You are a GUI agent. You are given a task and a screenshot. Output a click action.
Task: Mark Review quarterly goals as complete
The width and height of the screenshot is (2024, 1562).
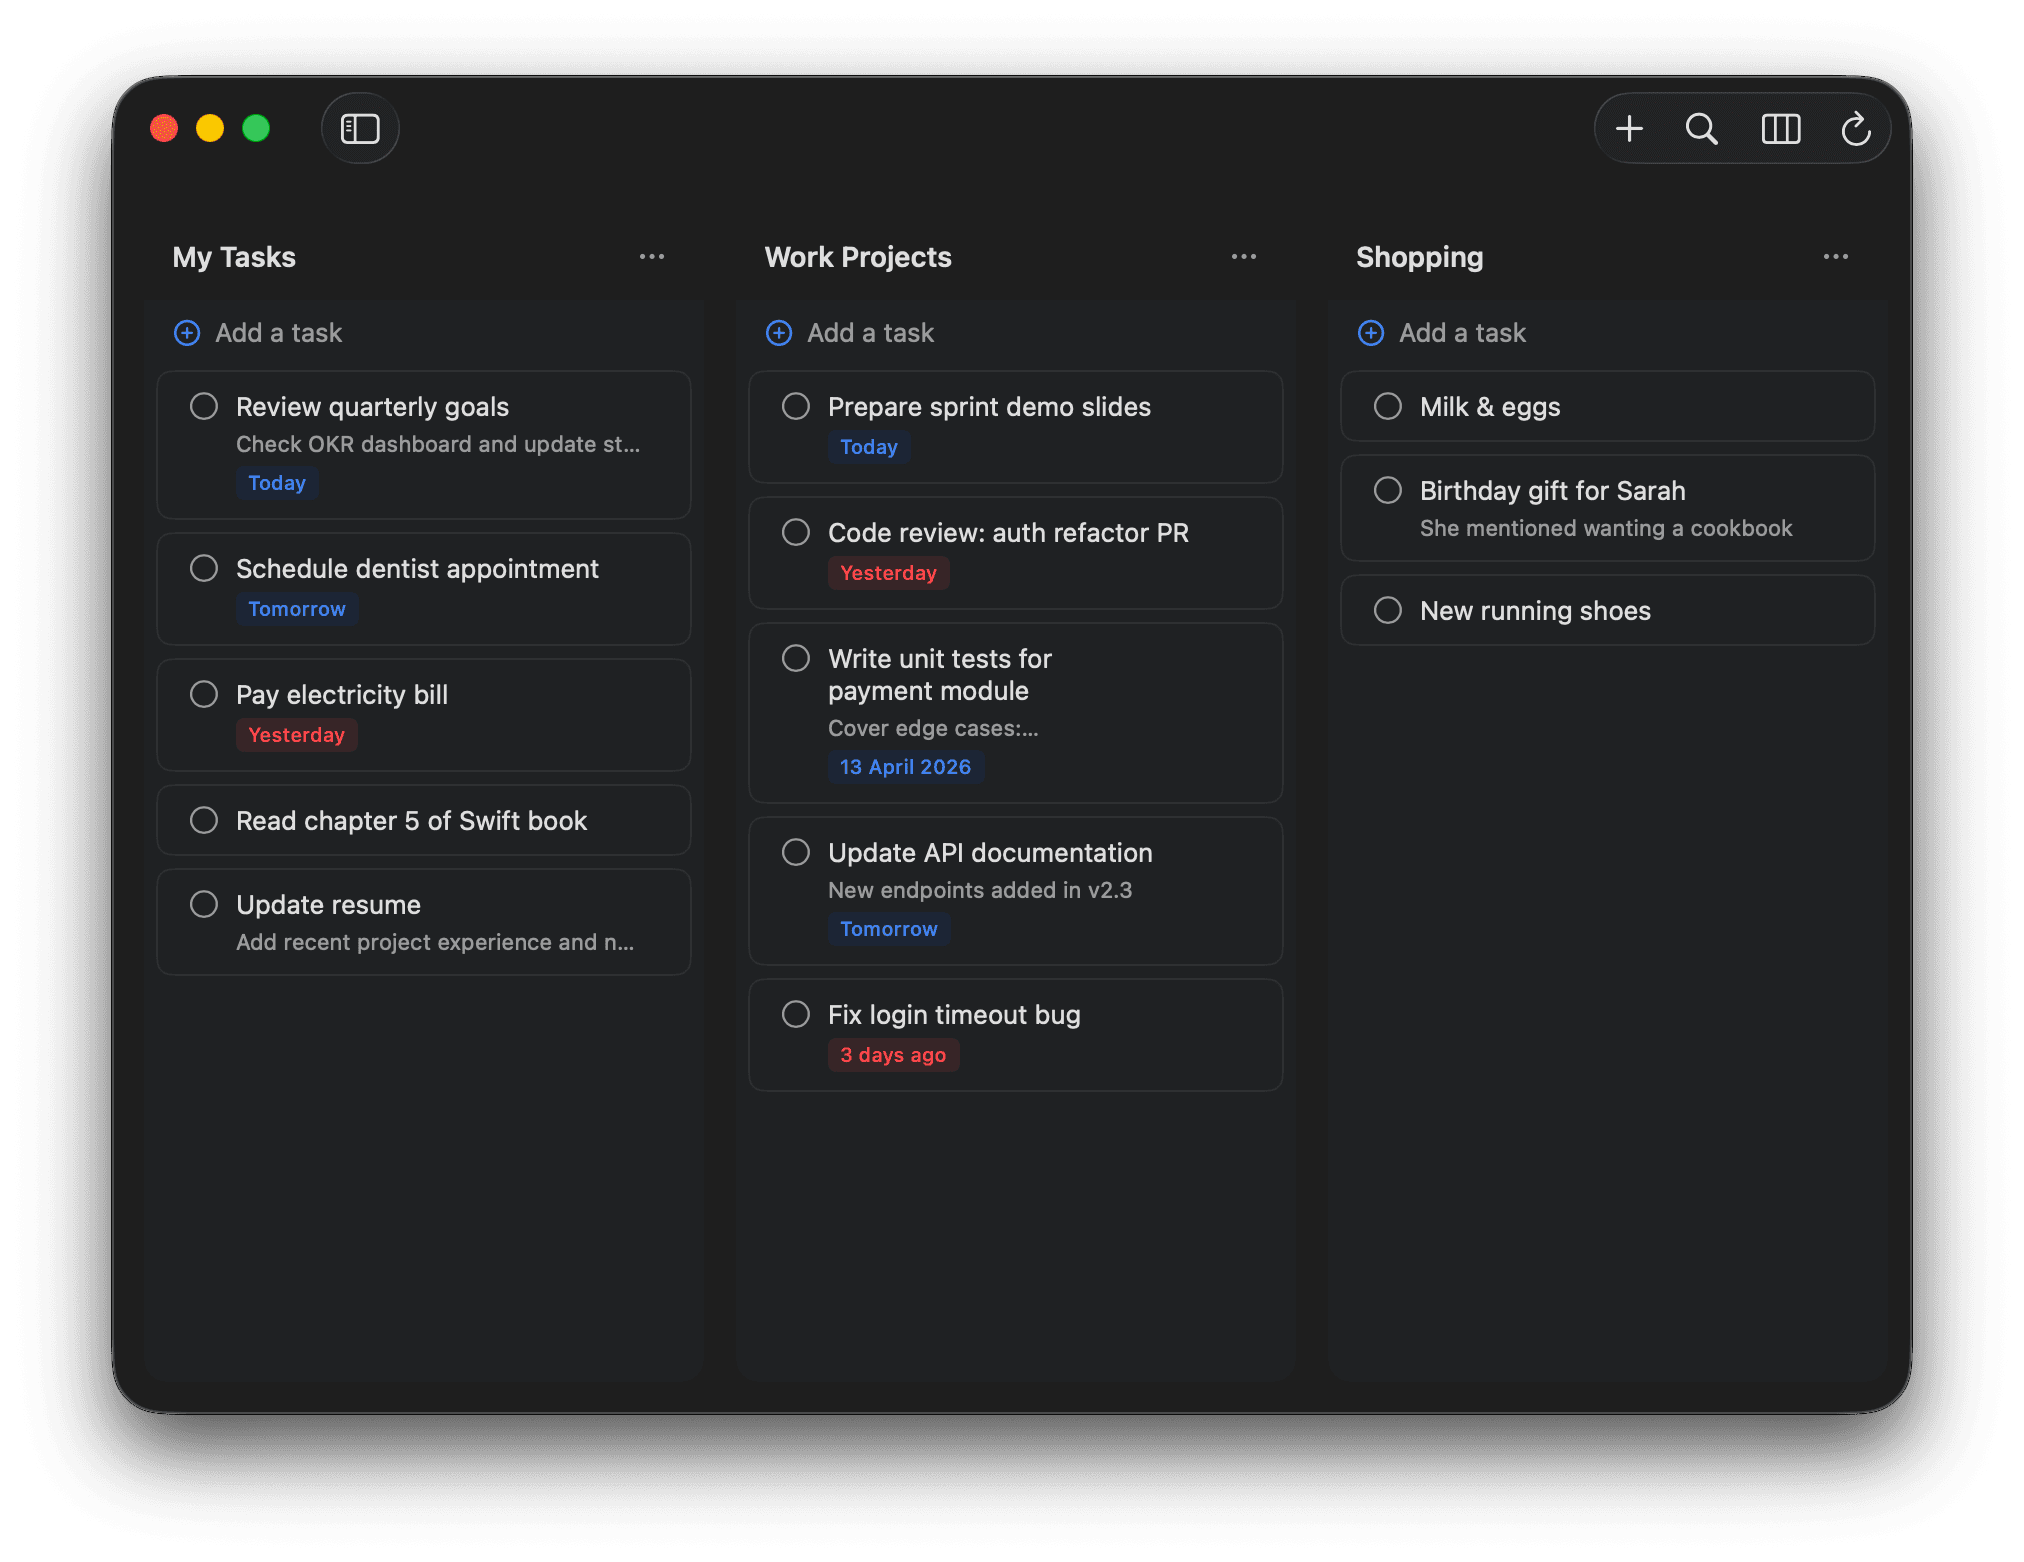(x=204, y=406)
